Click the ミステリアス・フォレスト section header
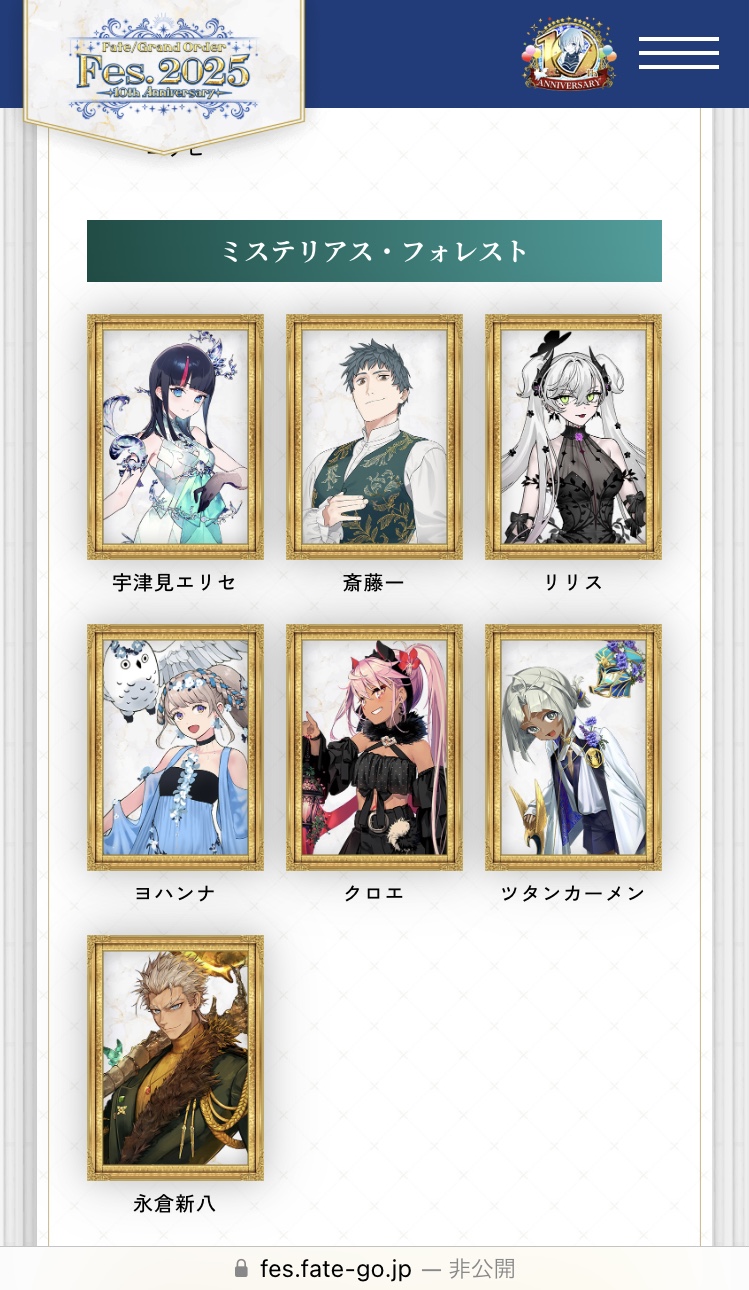749x1290 pixels. [x=374, y=251]
